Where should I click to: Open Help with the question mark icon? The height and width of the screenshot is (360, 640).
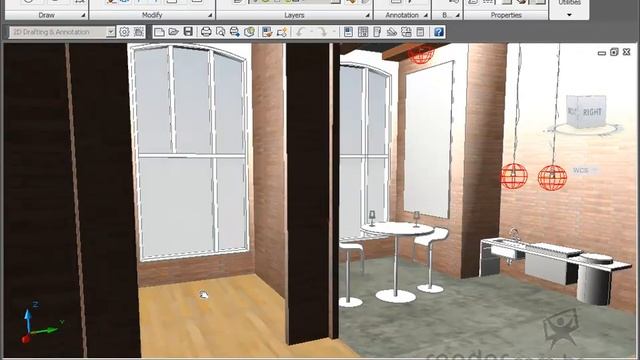[439, 32]
